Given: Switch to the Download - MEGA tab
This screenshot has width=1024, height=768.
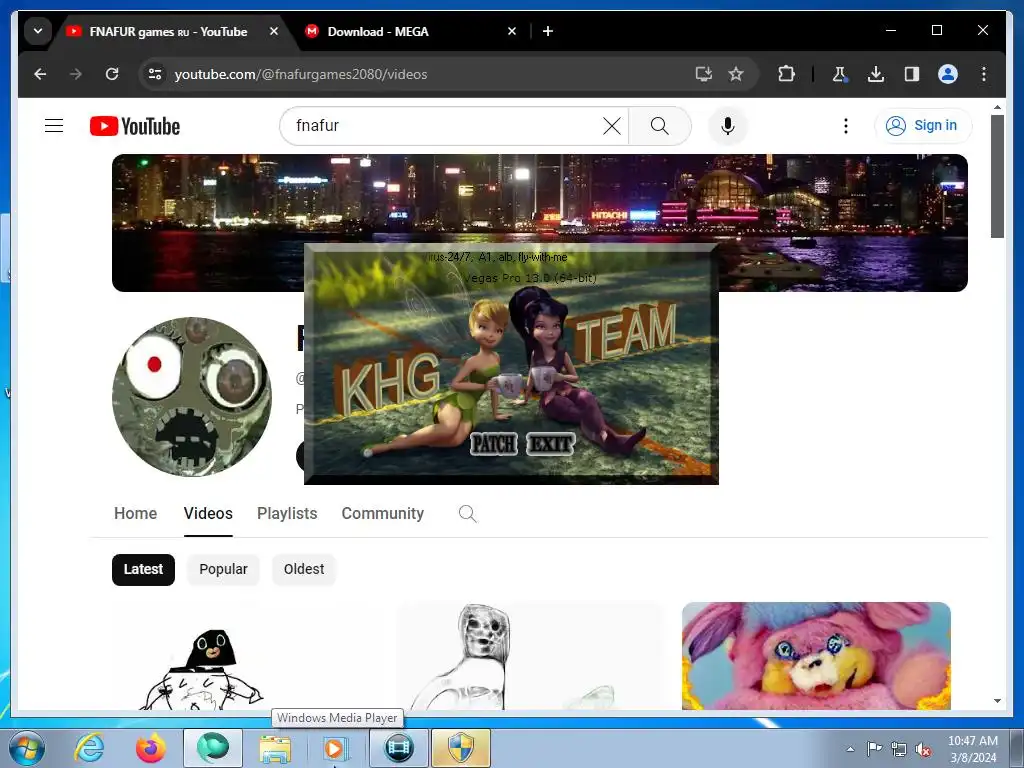Looking at the screenshot, I should click(378, 31).
